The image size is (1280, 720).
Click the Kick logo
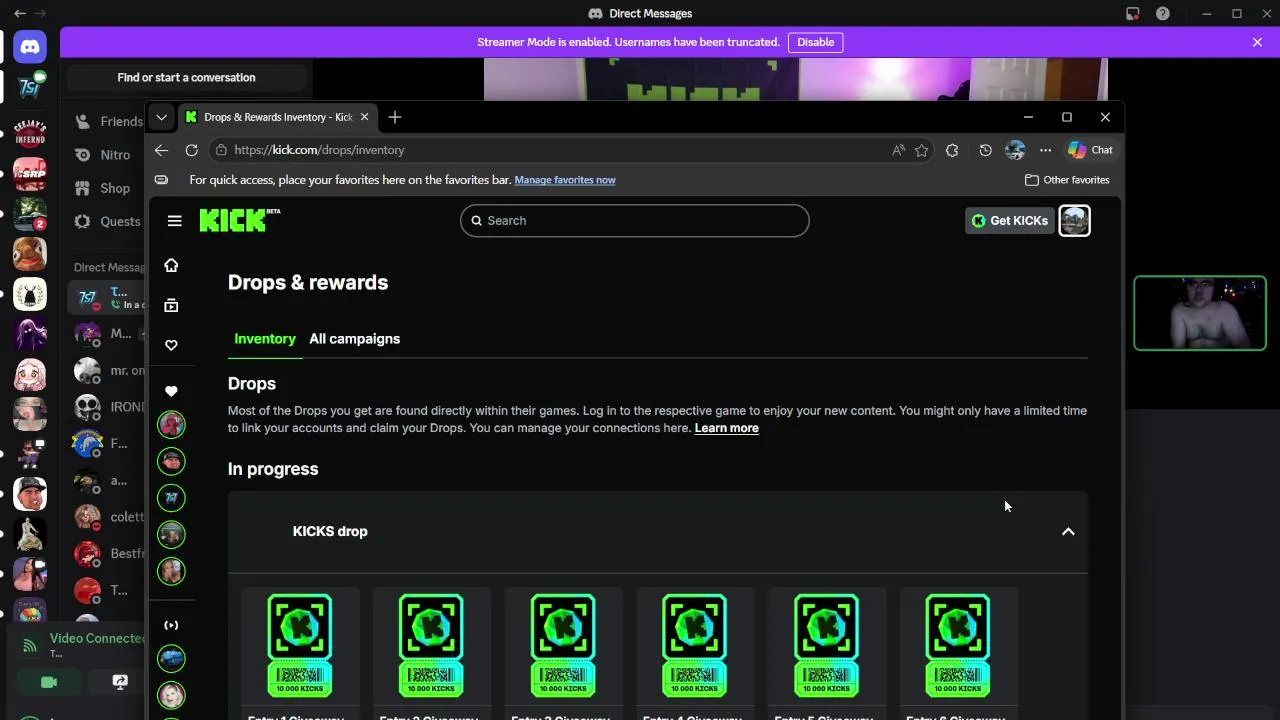[x=239, y=220]
